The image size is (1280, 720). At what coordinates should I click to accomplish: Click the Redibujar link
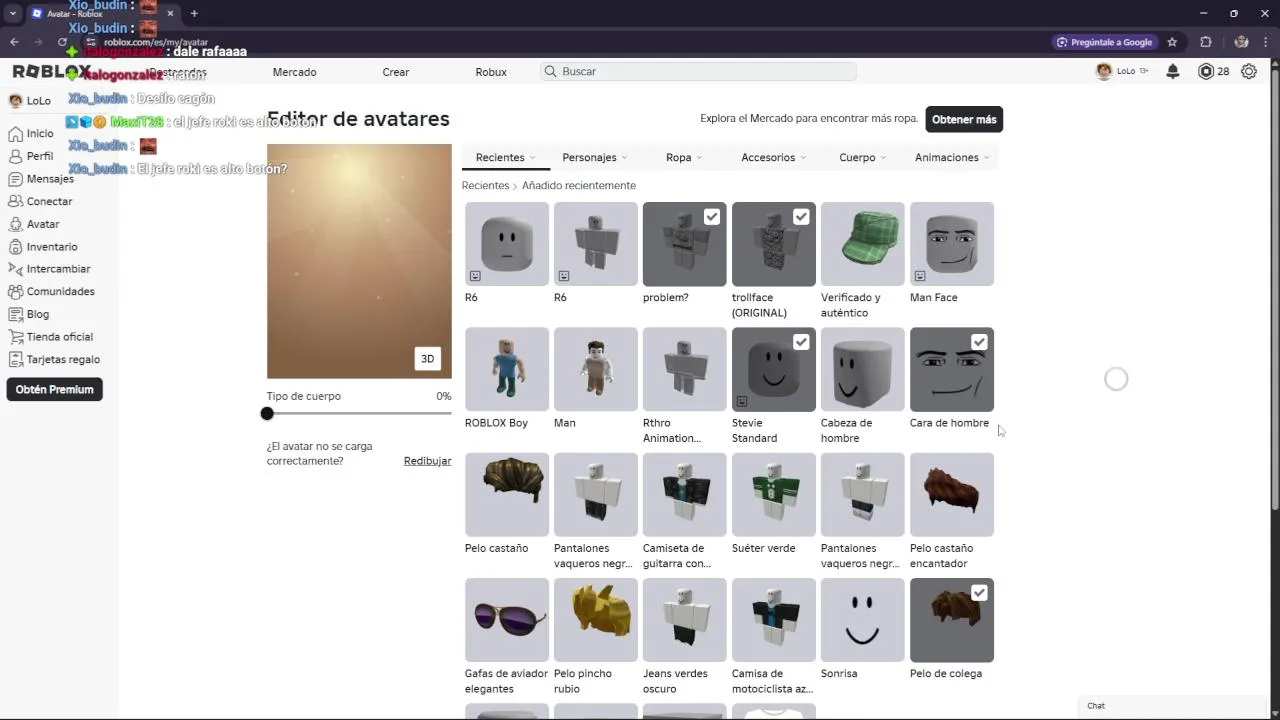pos(427,461)
